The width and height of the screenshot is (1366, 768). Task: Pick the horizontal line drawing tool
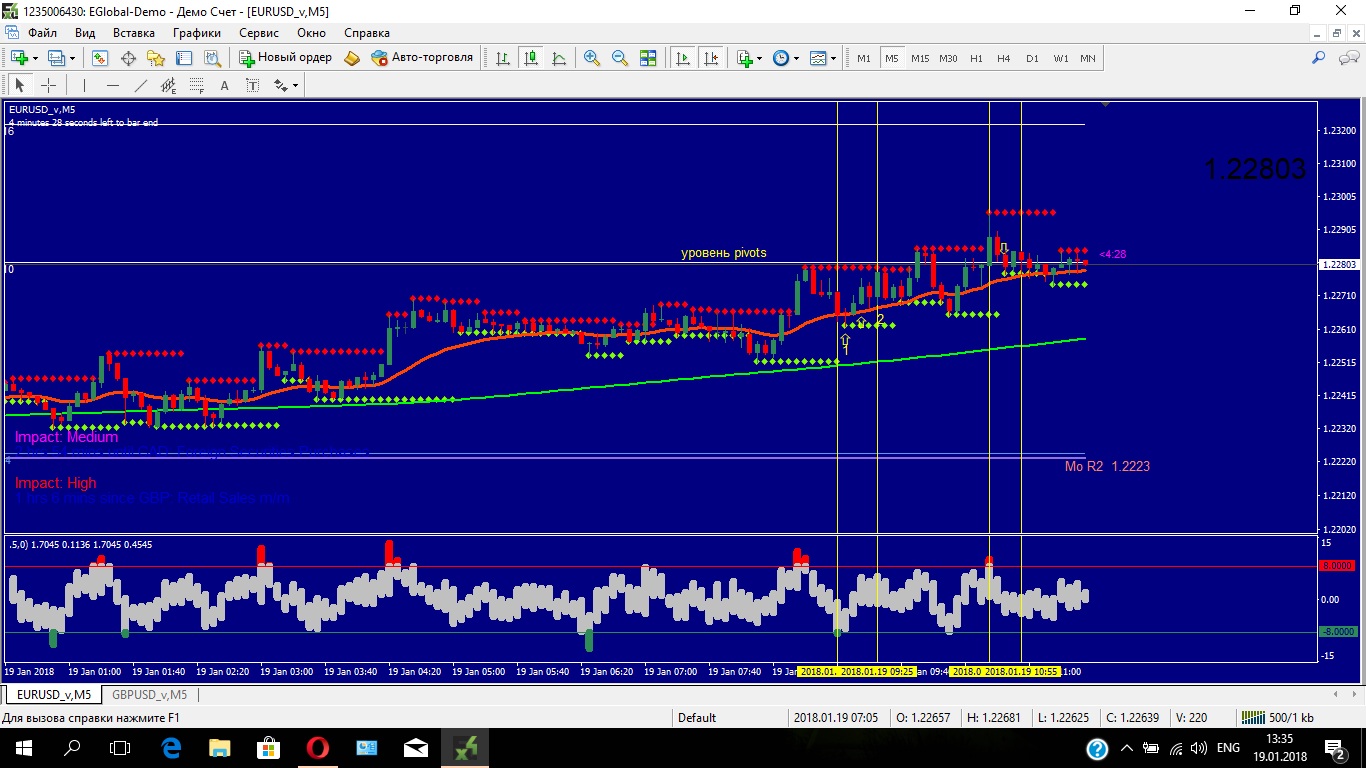click(113, 85)
